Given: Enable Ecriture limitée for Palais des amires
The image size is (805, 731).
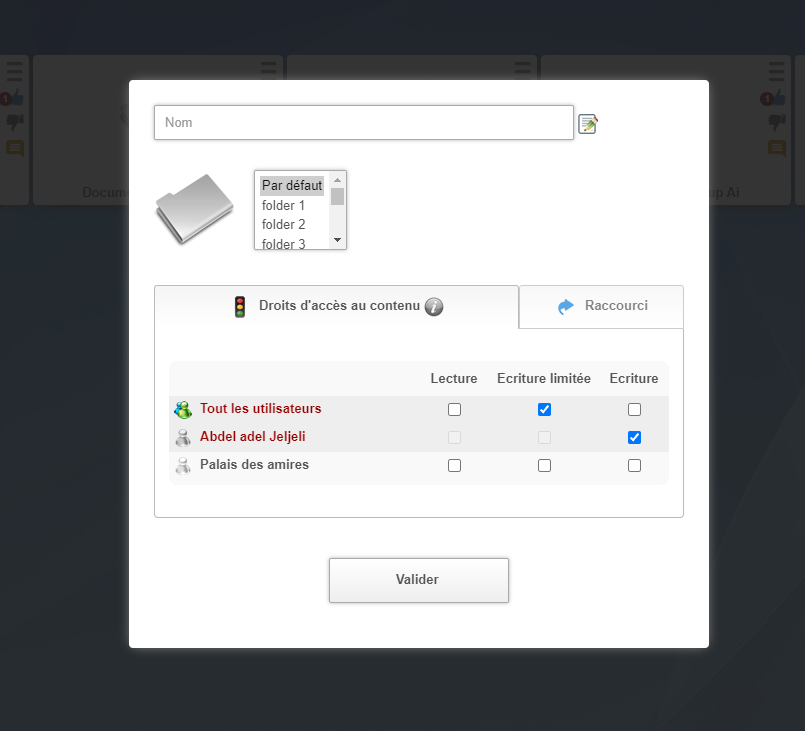Looking at the screenshot, I should [544, 466].
